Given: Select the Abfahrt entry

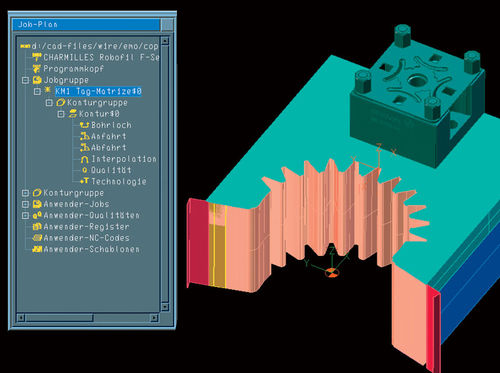Looking at the screenshot, I should (109, 147).
